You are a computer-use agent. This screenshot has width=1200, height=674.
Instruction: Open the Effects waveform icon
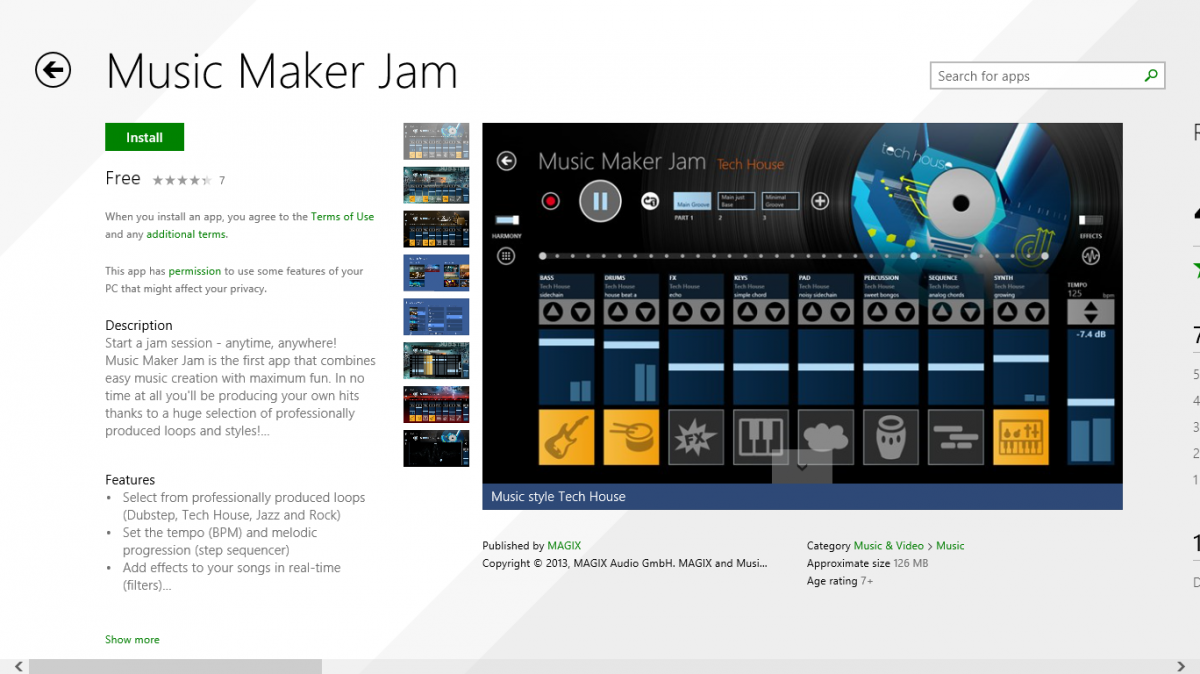click(x=1090, y=256)
